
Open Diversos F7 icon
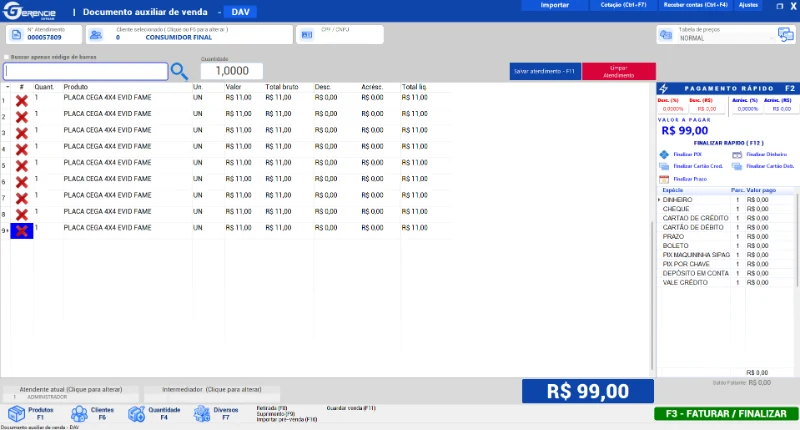[x=202, y=414]
